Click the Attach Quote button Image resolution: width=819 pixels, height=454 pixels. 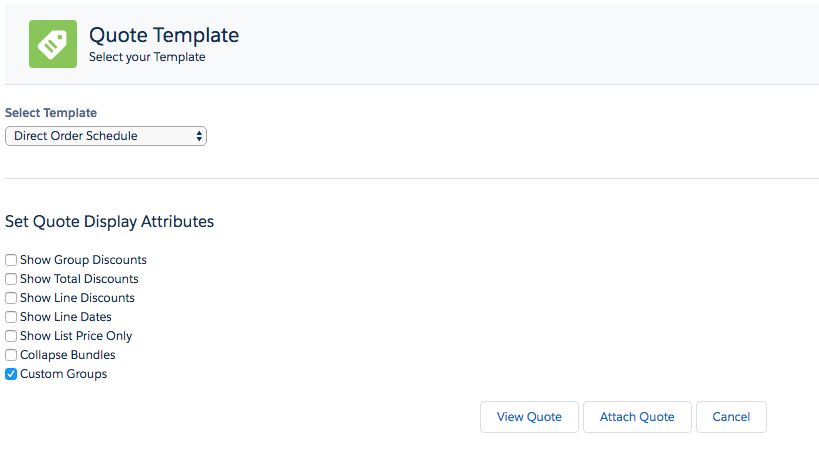point(637,417)
